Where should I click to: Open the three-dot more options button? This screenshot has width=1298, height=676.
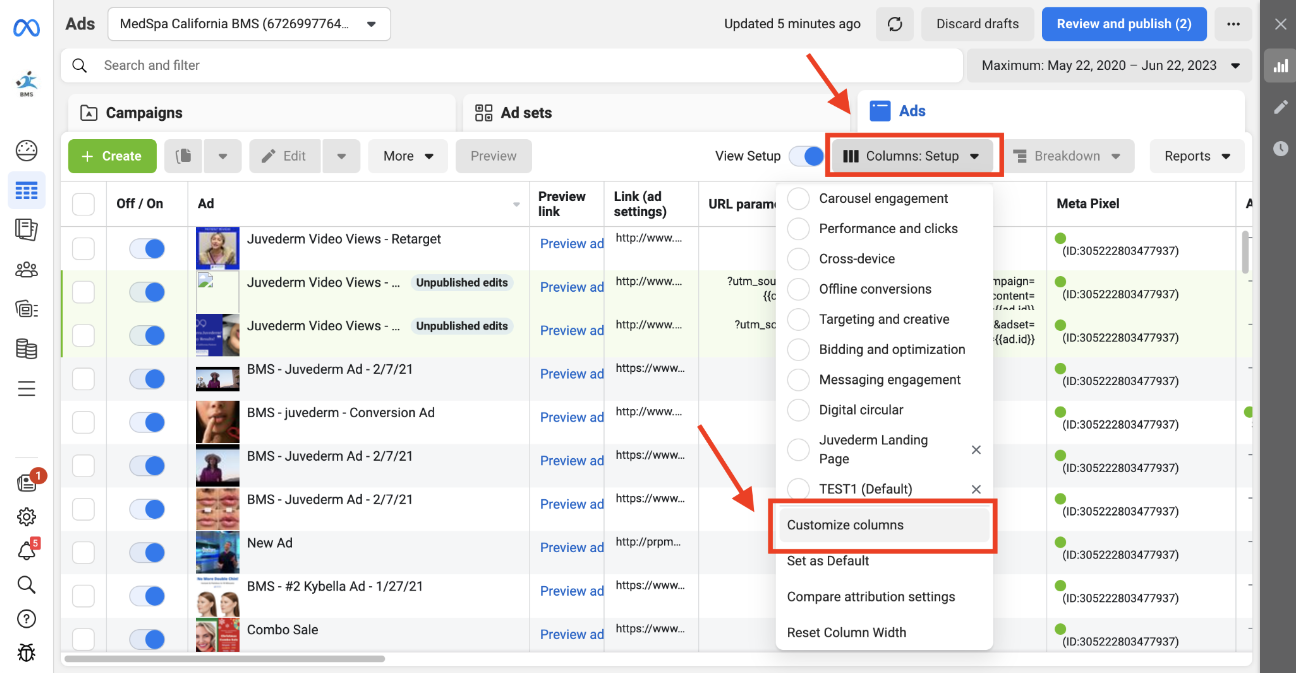[1233, 24]
